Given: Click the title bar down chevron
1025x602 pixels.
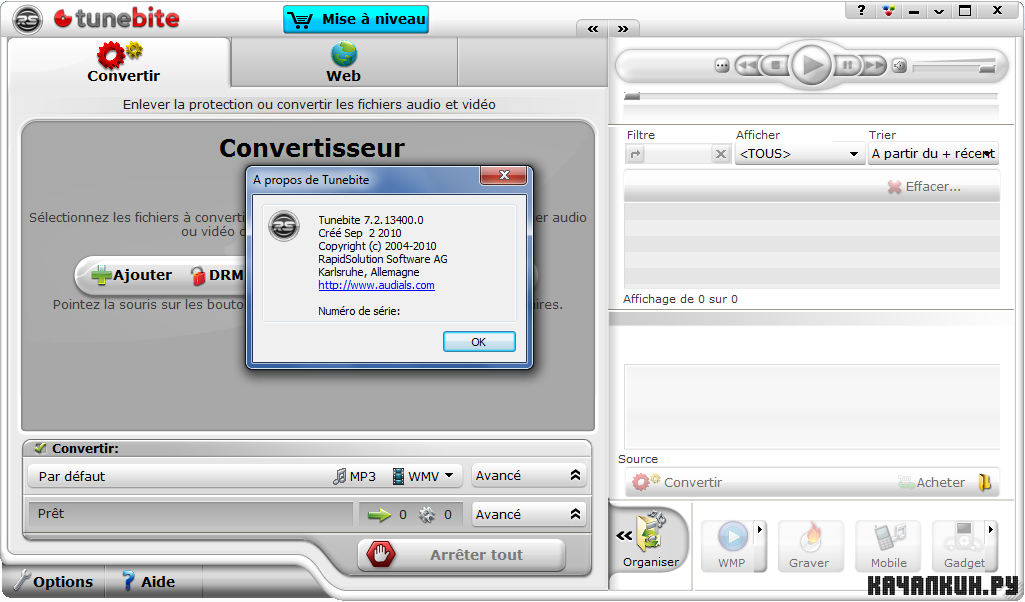Looking at the screenshot, I should [x=939, y=10].
